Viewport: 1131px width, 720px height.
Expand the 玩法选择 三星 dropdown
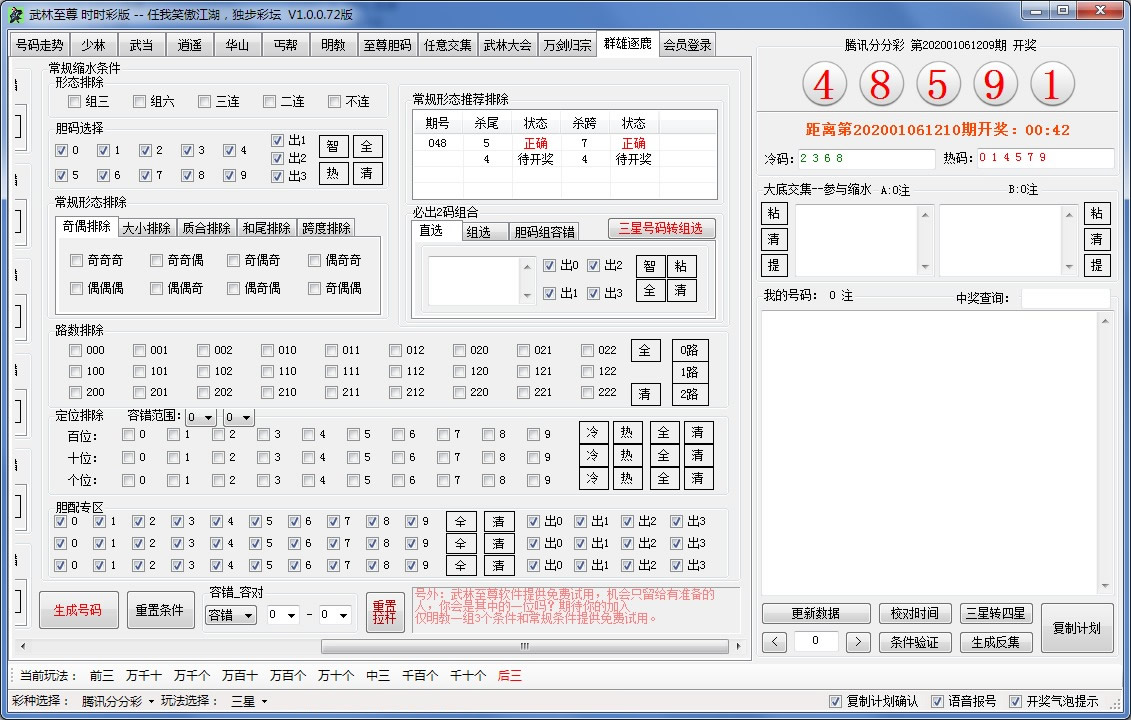[x=250, y=701]
